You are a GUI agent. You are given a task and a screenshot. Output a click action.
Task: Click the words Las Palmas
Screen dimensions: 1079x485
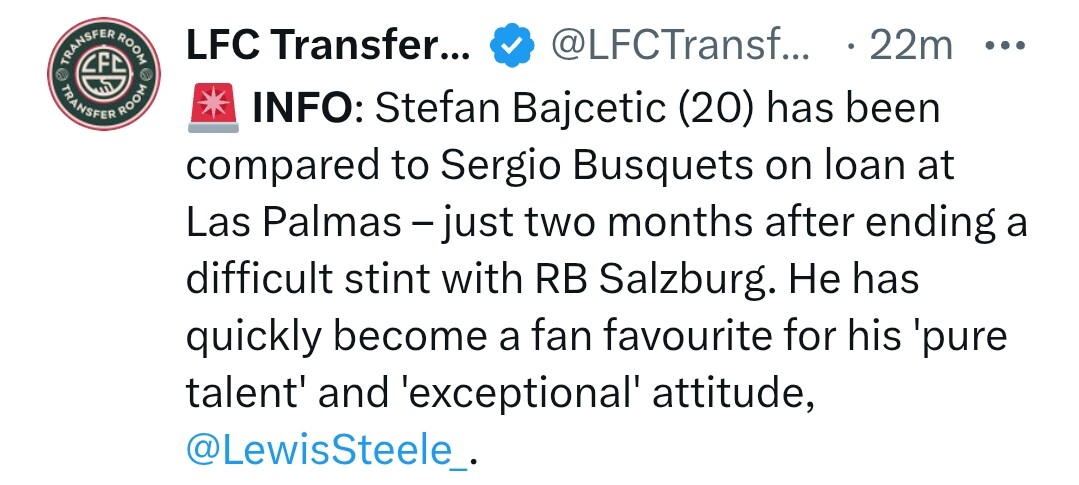pyautogui.click(x=293, y=223)
